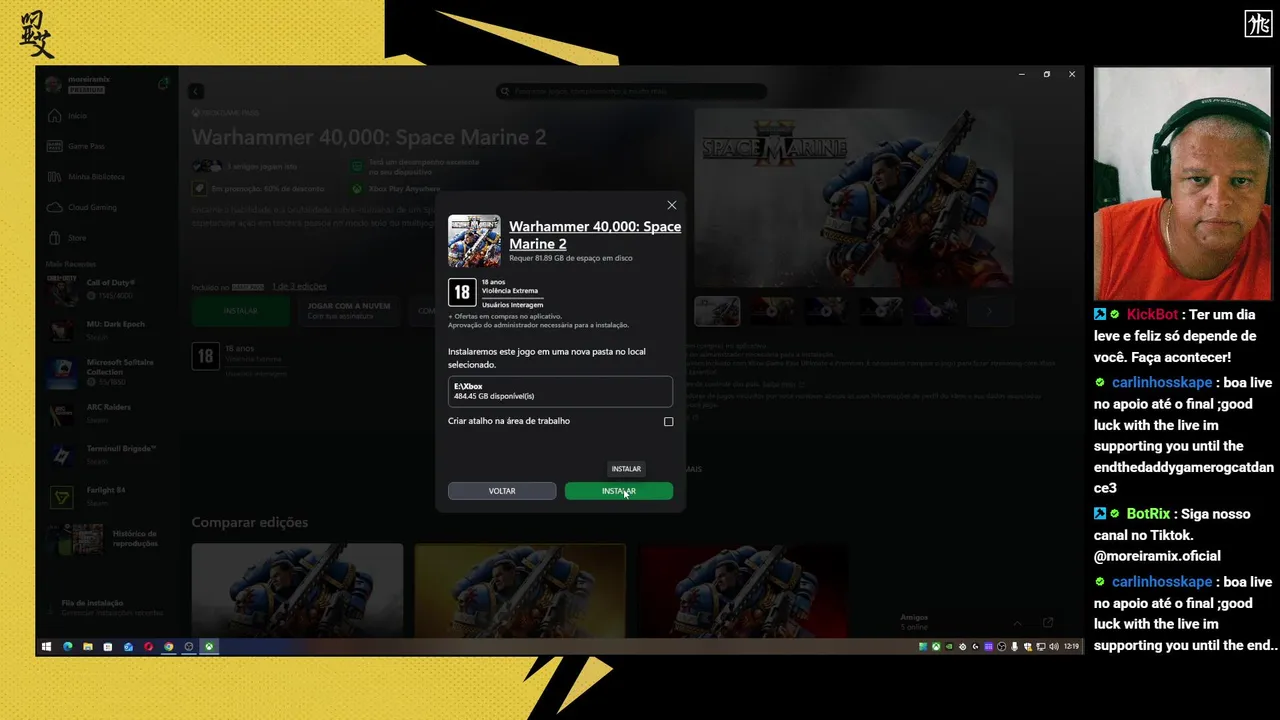Click the Xbox app search field

[631, 91]
